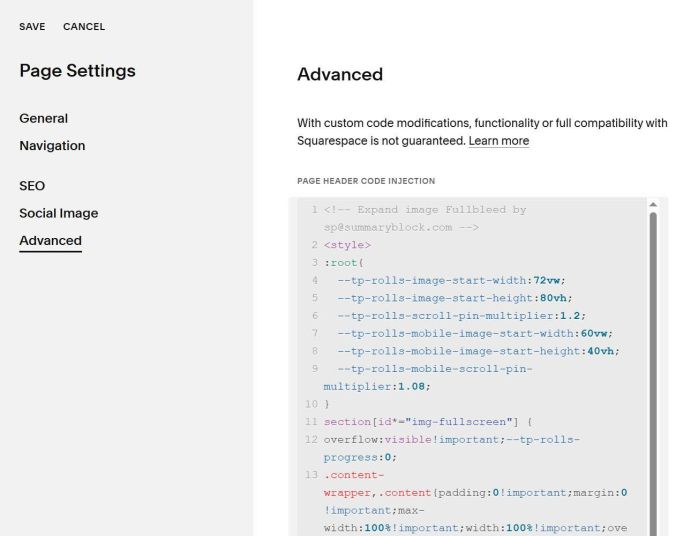
Task: Go to the SEO settings tab
Action: pyautogui.click(x=32, y=186)
